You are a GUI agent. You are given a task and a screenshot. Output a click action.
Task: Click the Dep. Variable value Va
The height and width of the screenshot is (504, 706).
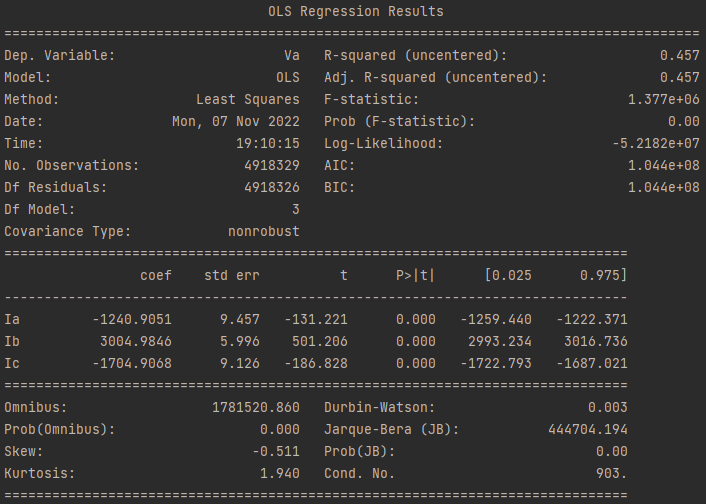point(292,55)
